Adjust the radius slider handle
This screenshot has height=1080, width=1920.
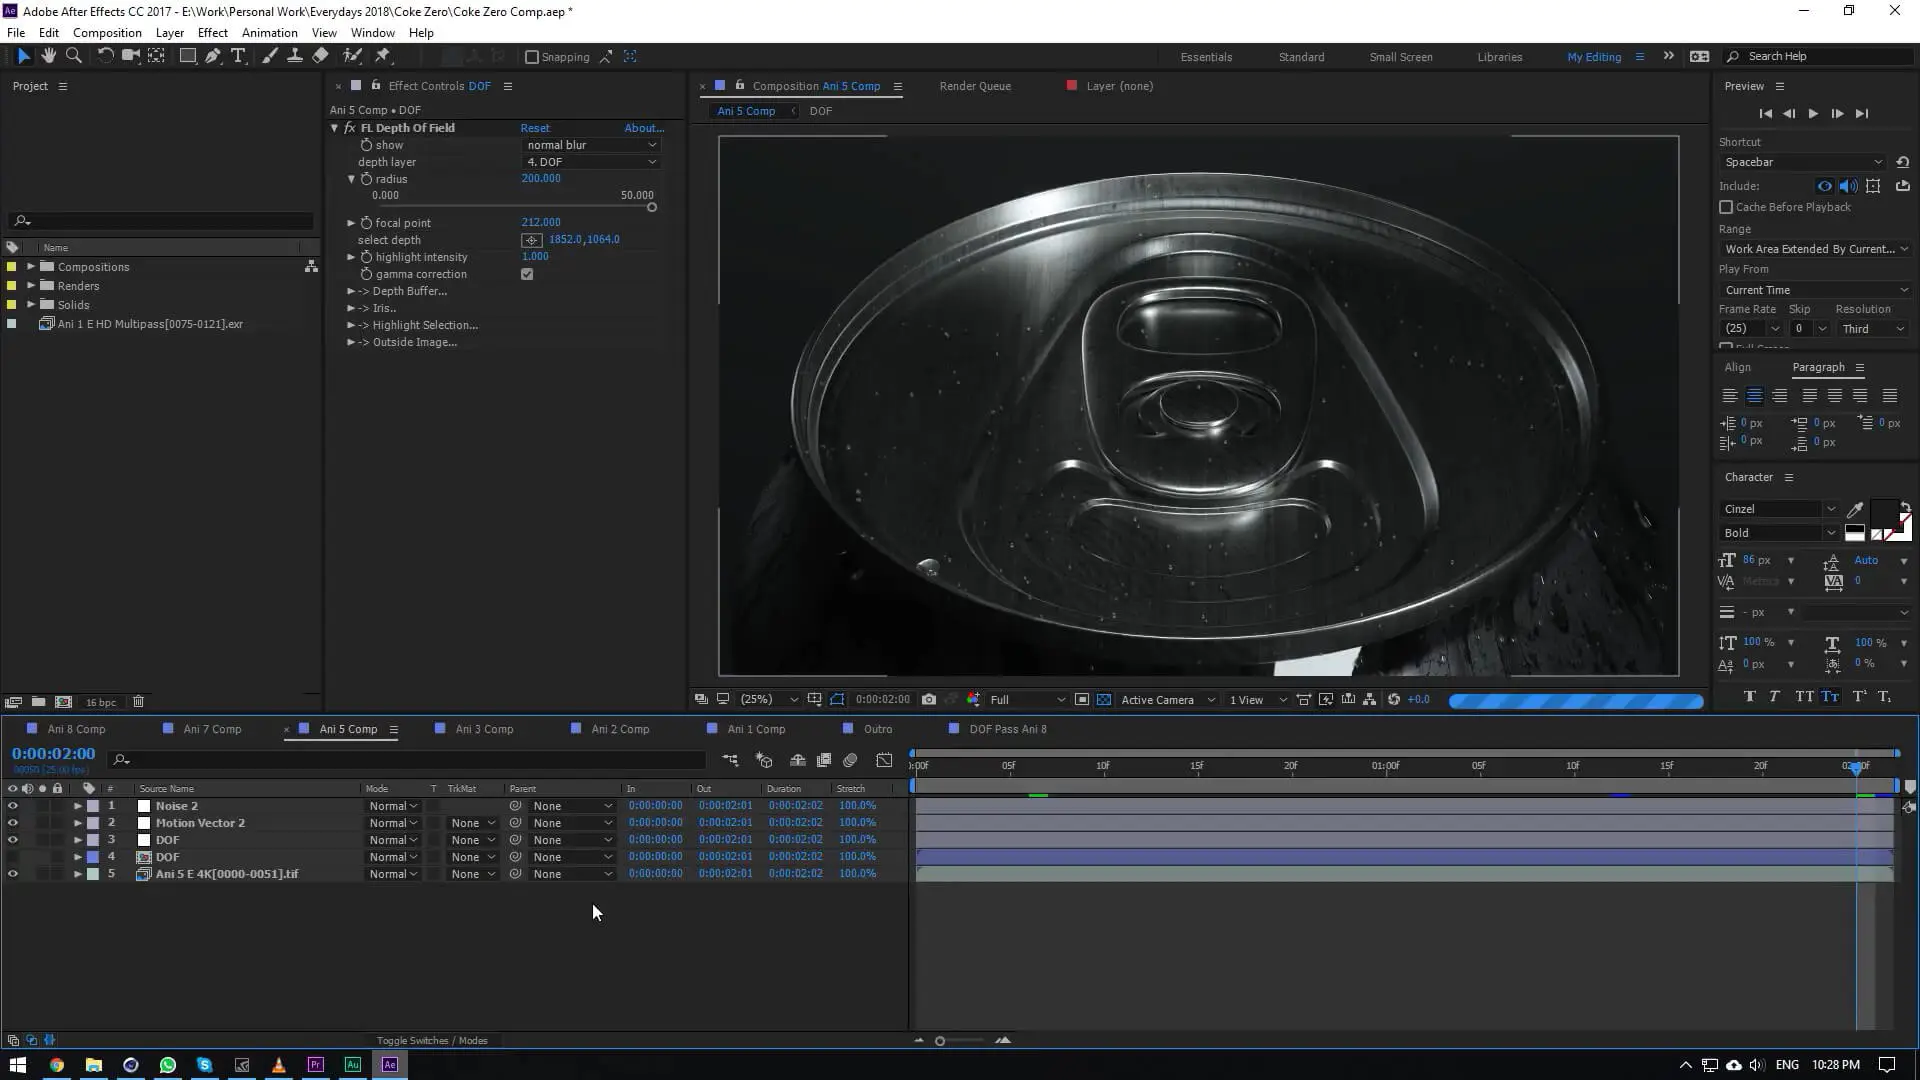[x=652, y=208]
